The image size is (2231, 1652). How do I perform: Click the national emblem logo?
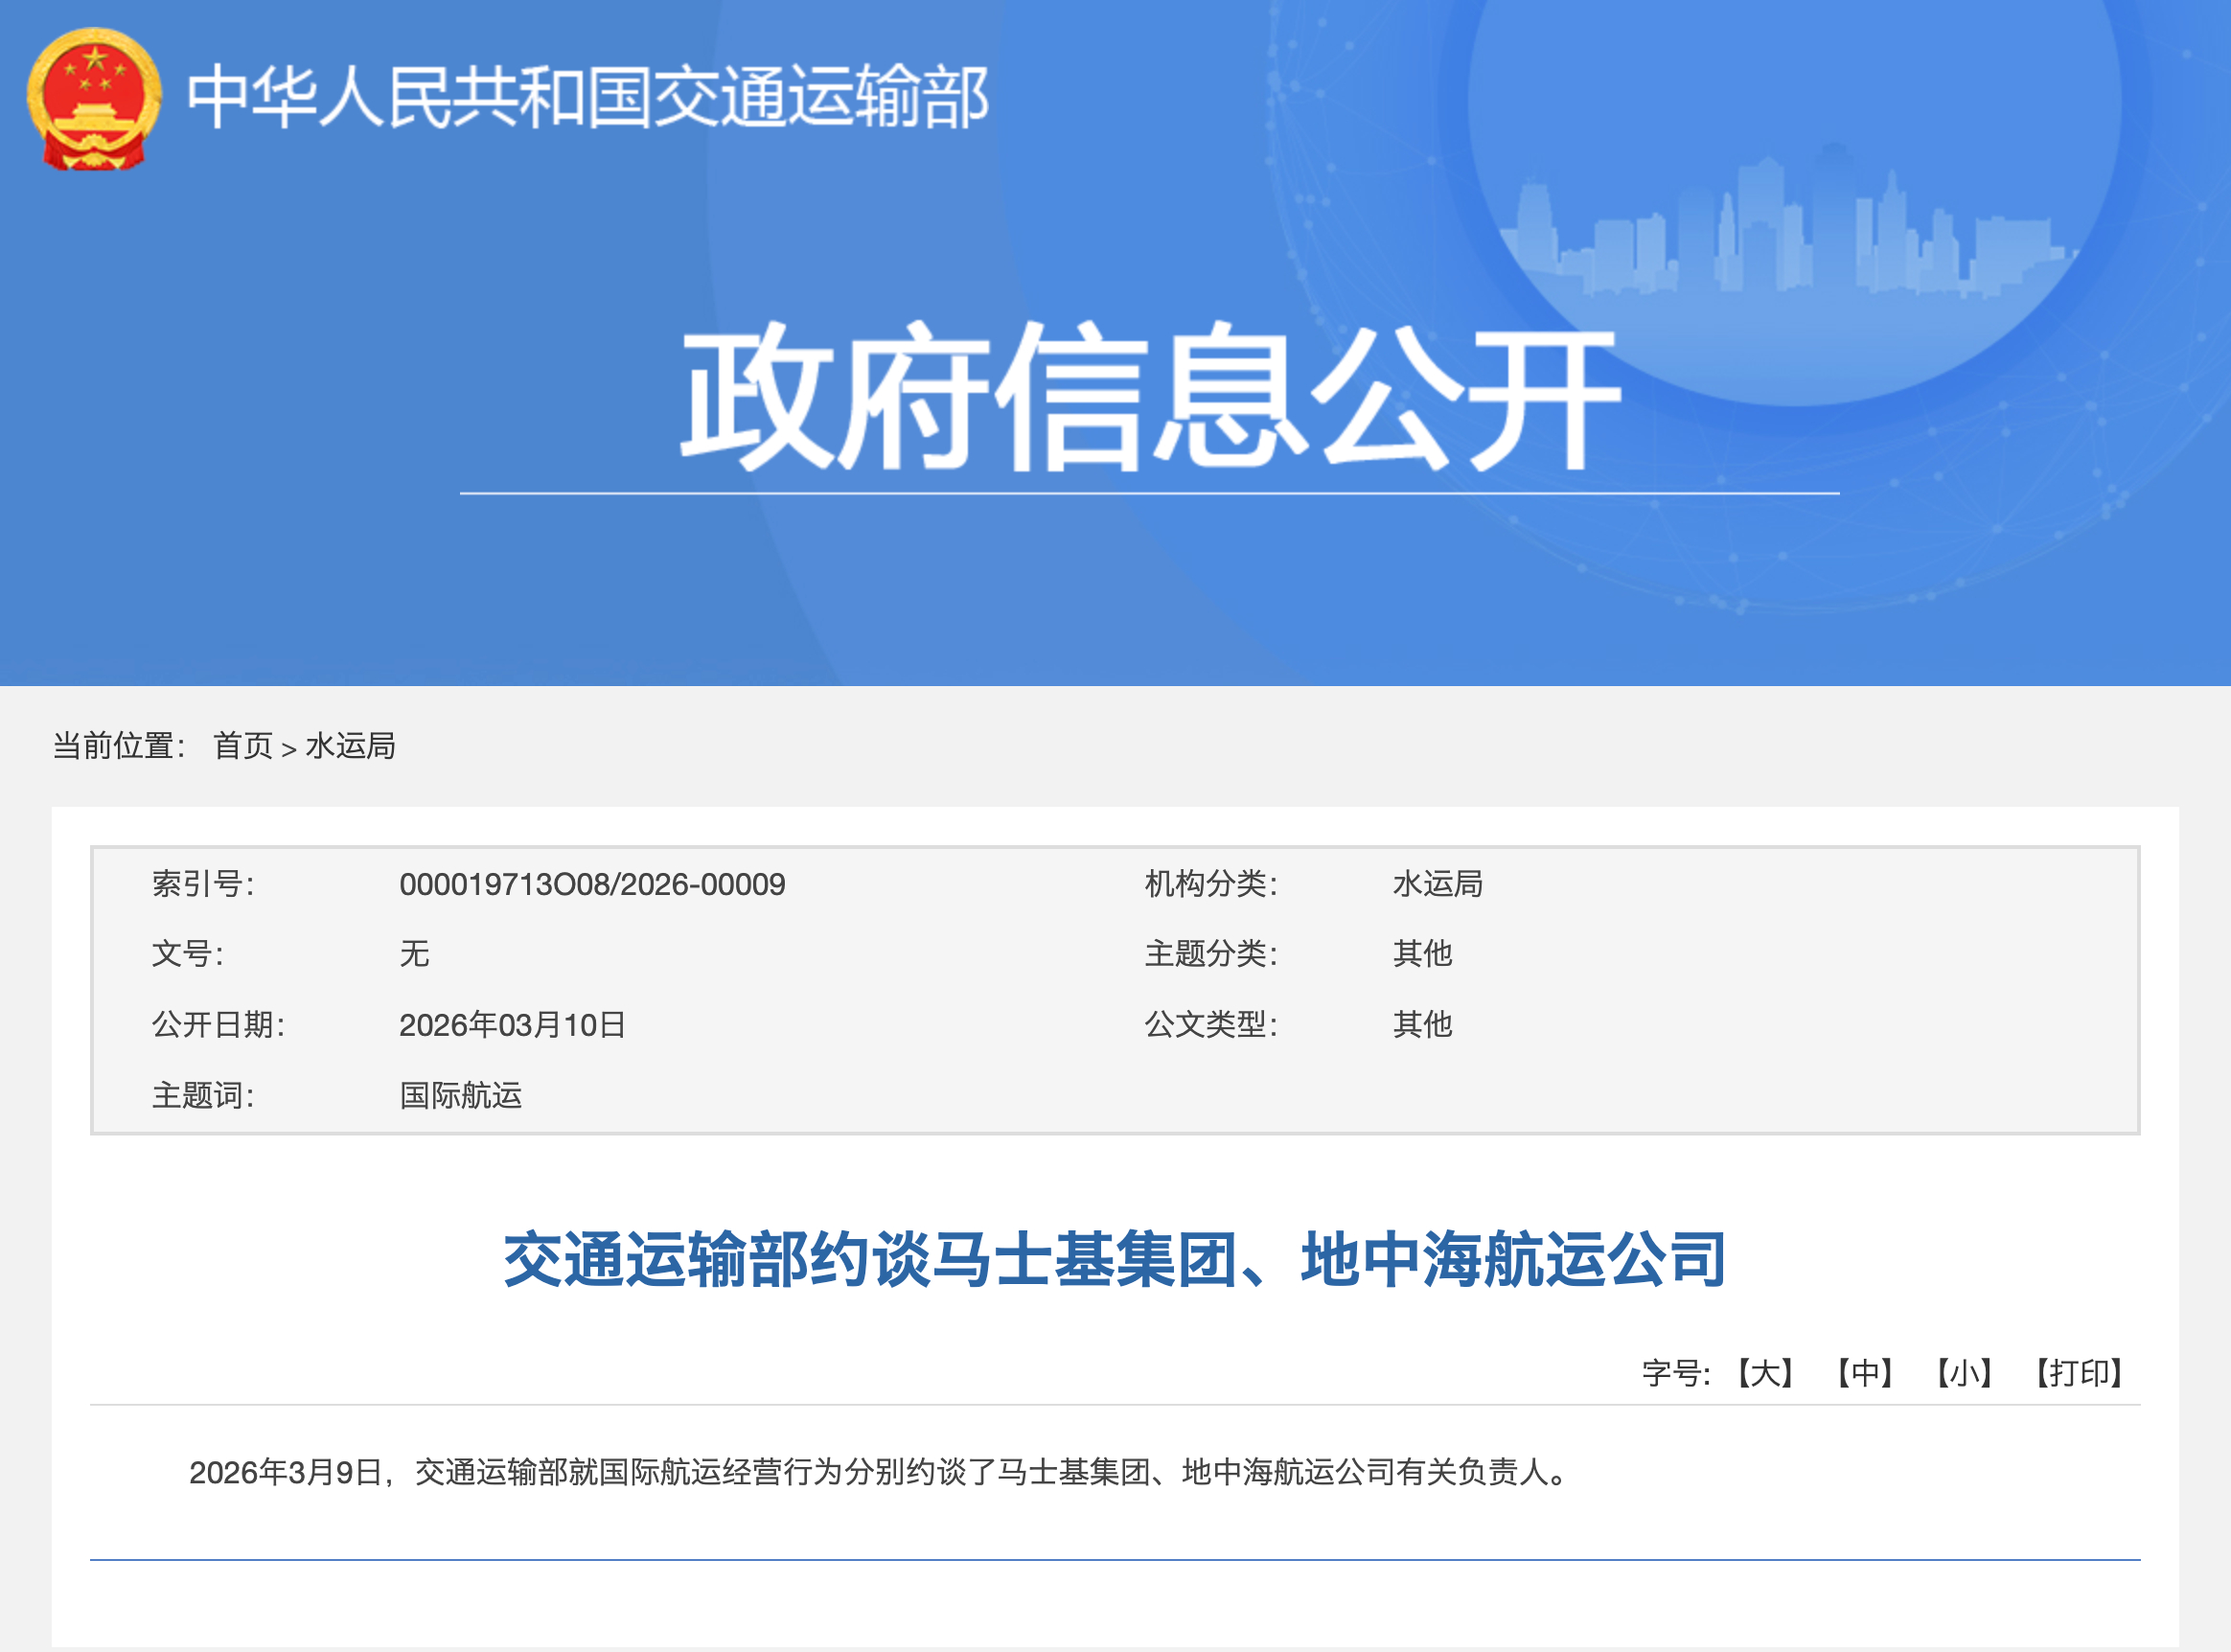point(94,98)
